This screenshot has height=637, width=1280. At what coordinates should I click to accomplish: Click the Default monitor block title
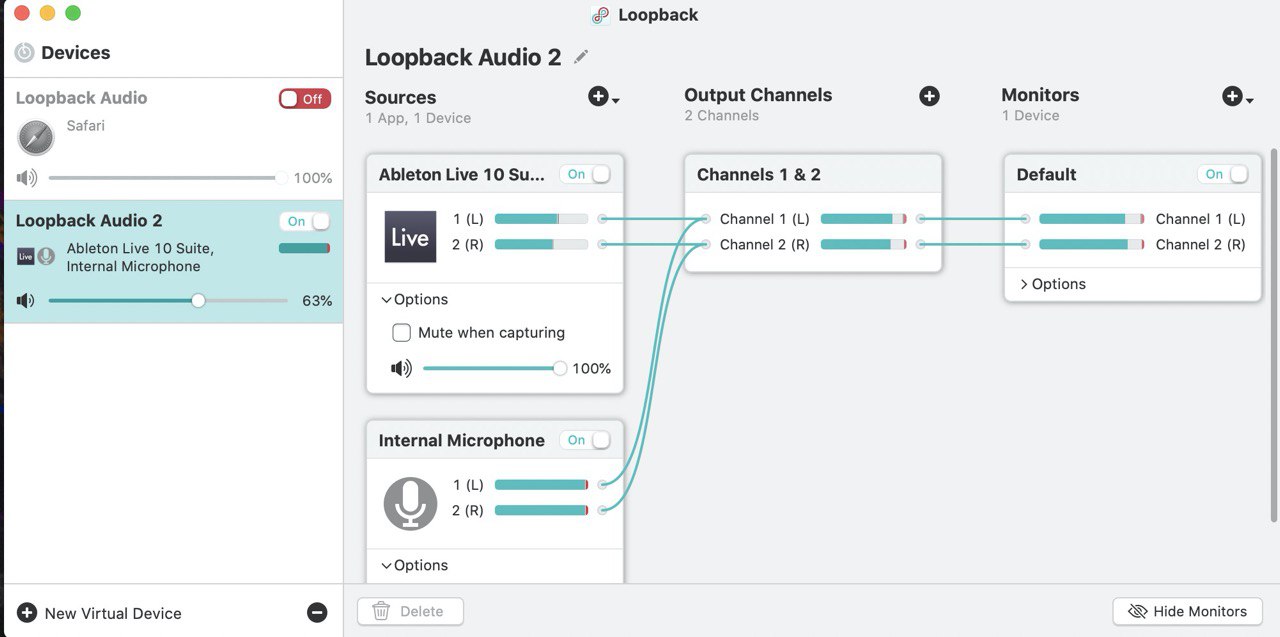tap(1046, 174)
